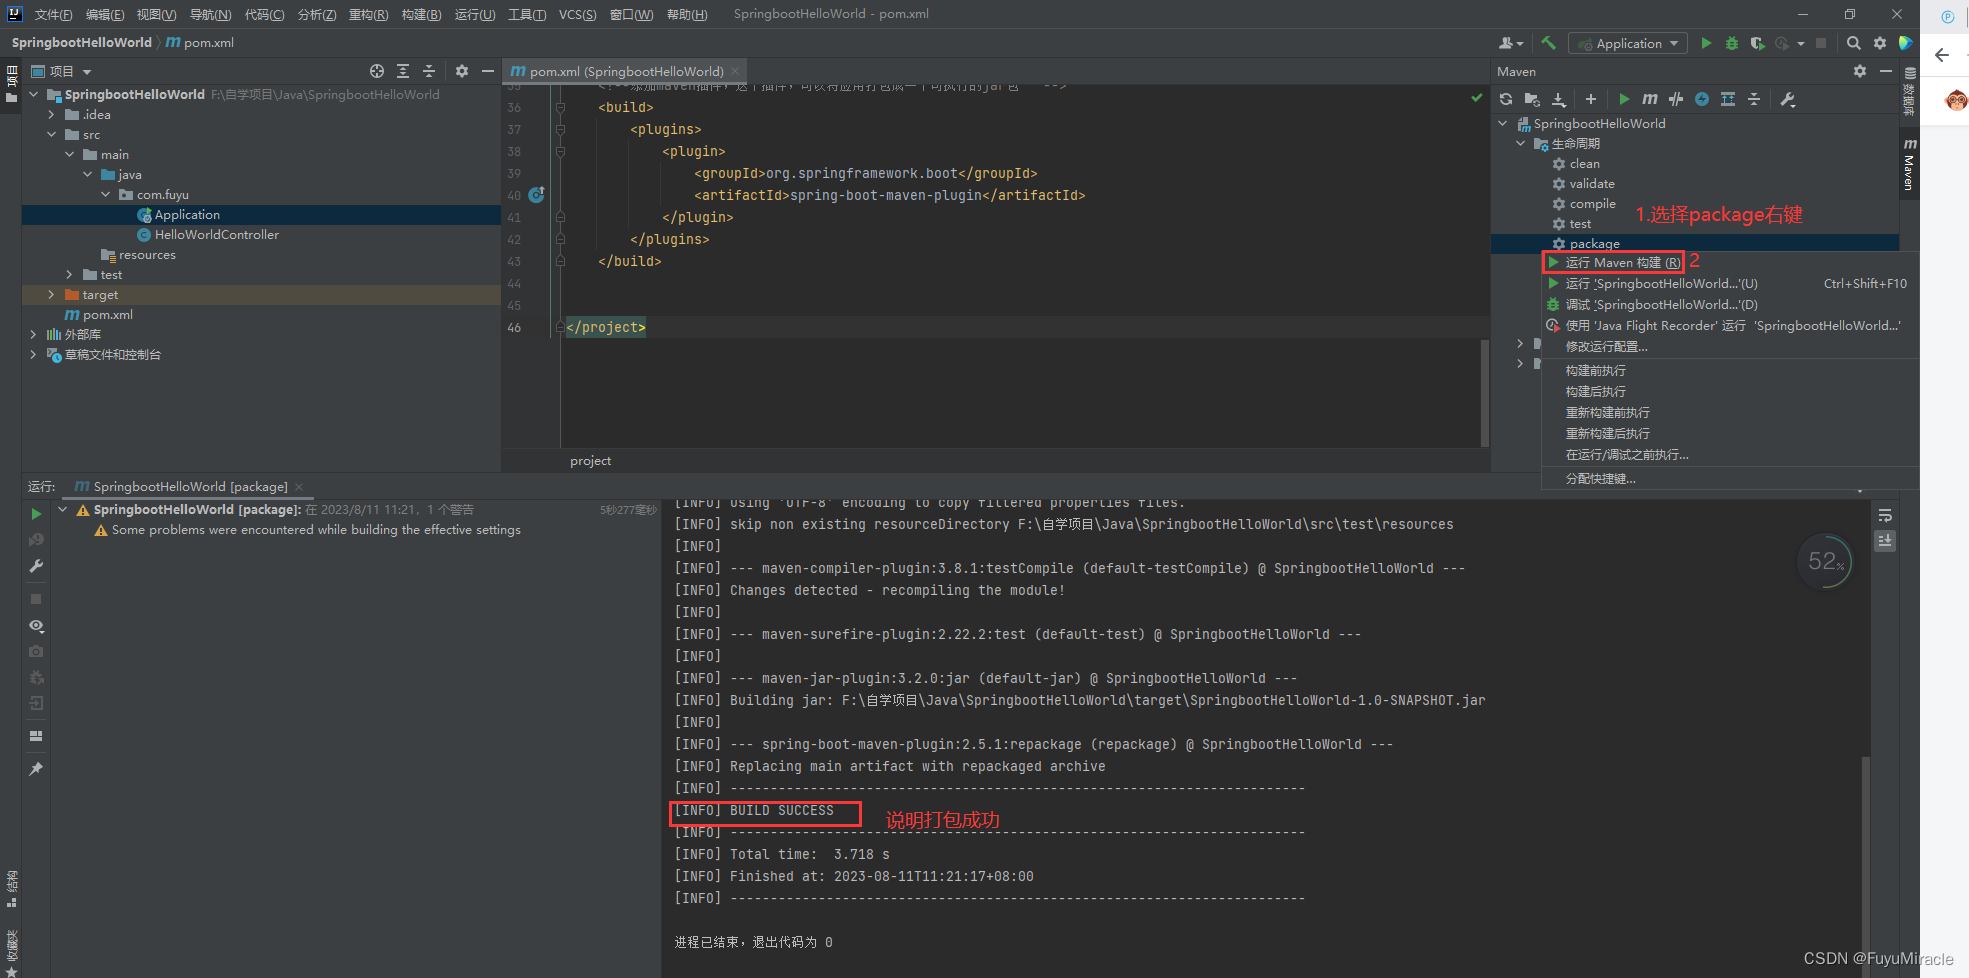
Task: Expand the 外部库 node
Action: tap(33, 334)
